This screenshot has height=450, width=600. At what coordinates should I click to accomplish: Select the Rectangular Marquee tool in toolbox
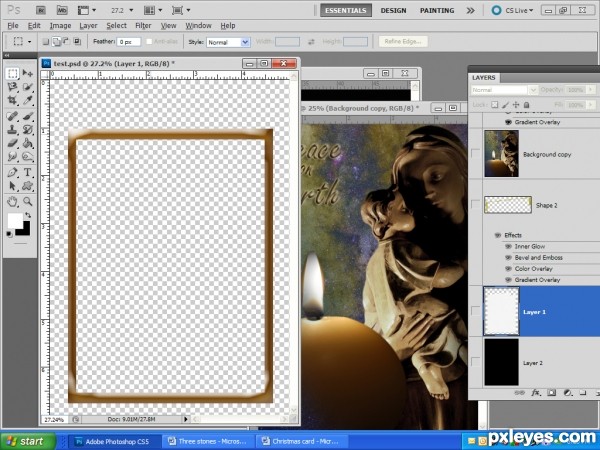pos(12,73)
